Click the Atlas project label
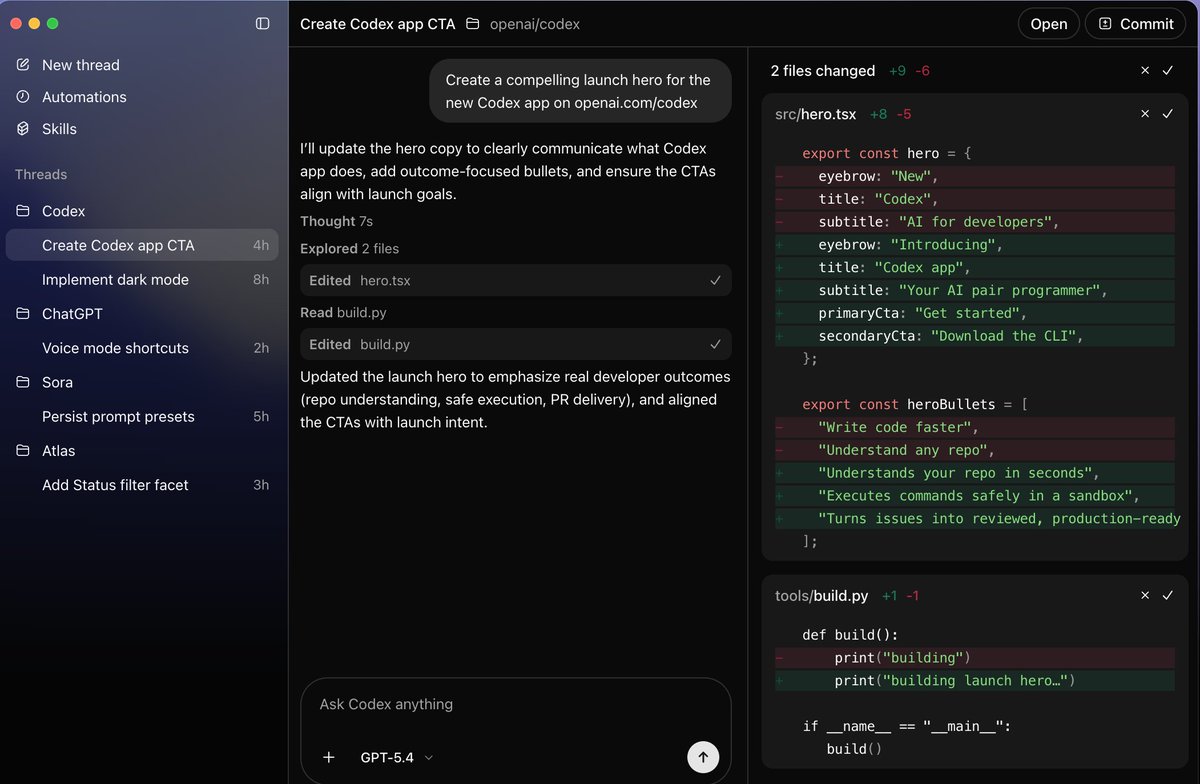Viewport: 1200px width, 784px height. coord(59,451)
